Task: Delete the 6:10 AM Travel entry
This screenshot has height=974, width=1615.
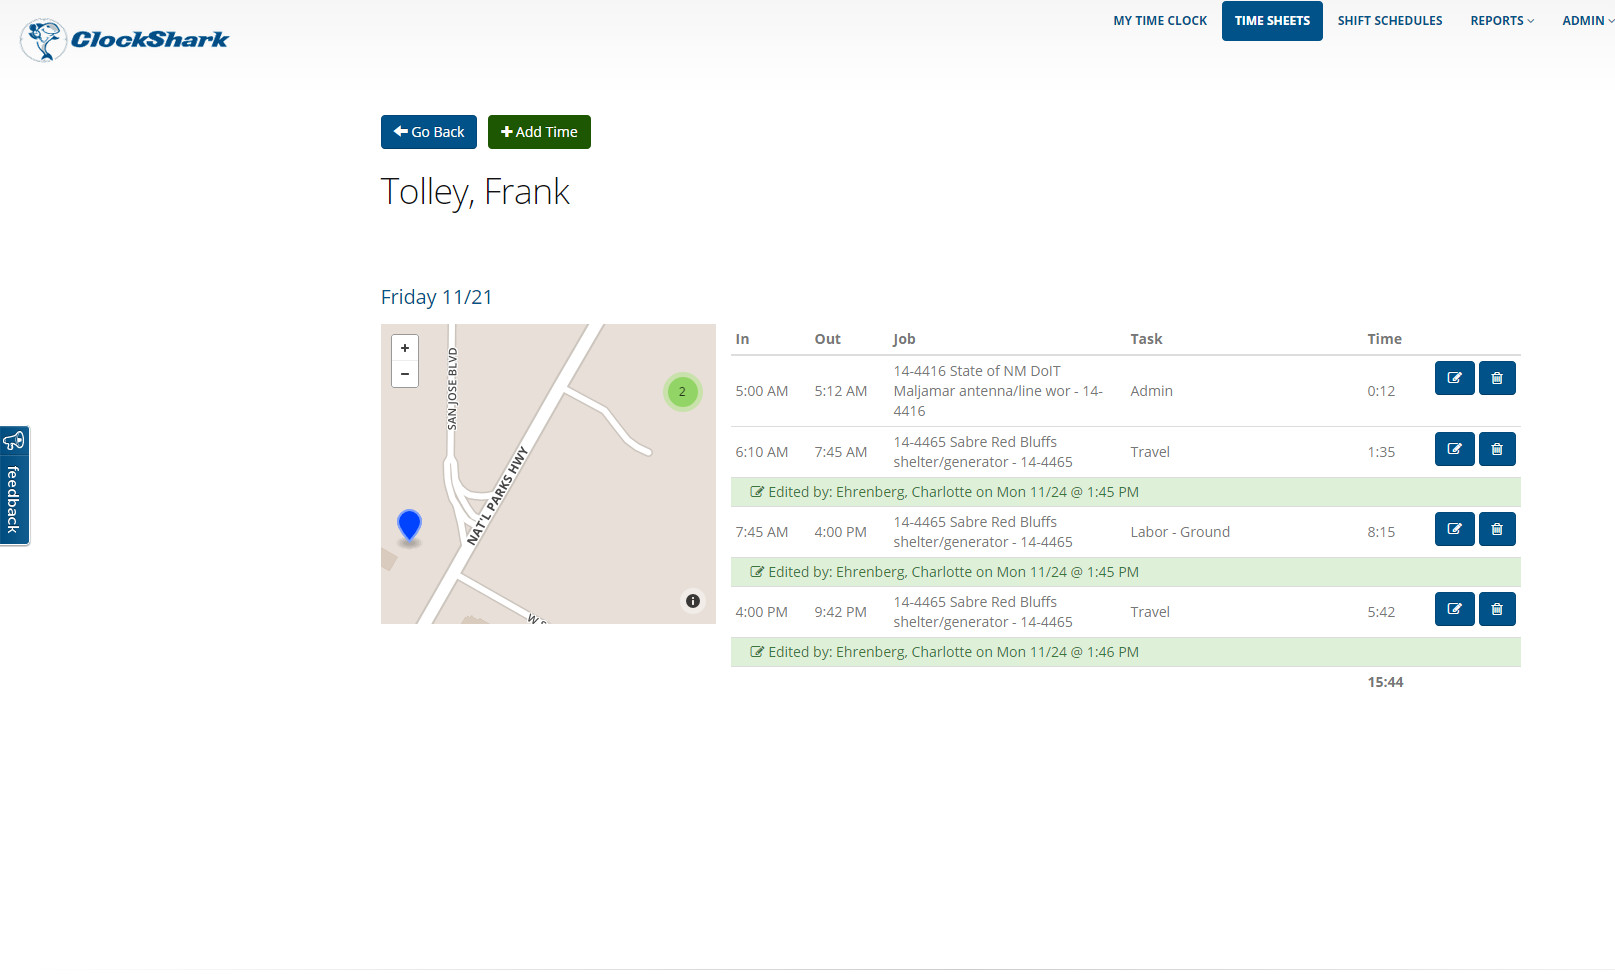Action: 1497,449
